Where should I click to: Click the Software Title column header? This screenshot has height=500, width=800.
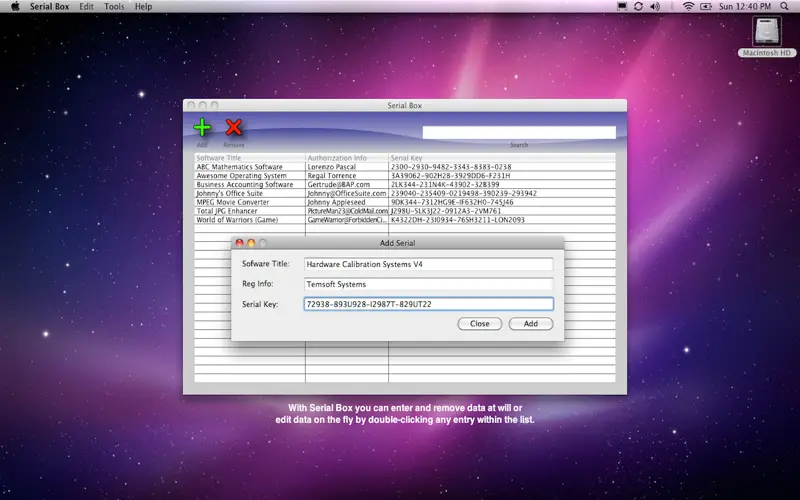point(249,158)
